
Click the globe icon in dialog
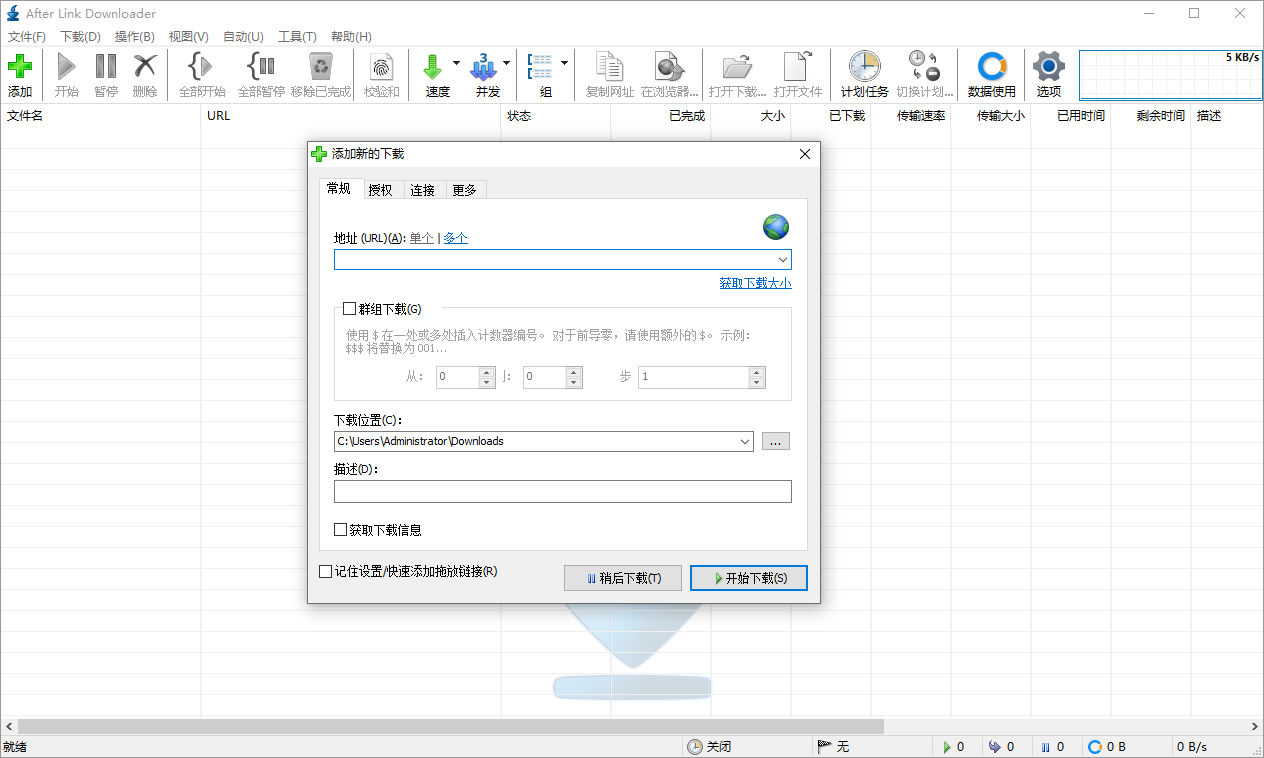coord(776,227)
